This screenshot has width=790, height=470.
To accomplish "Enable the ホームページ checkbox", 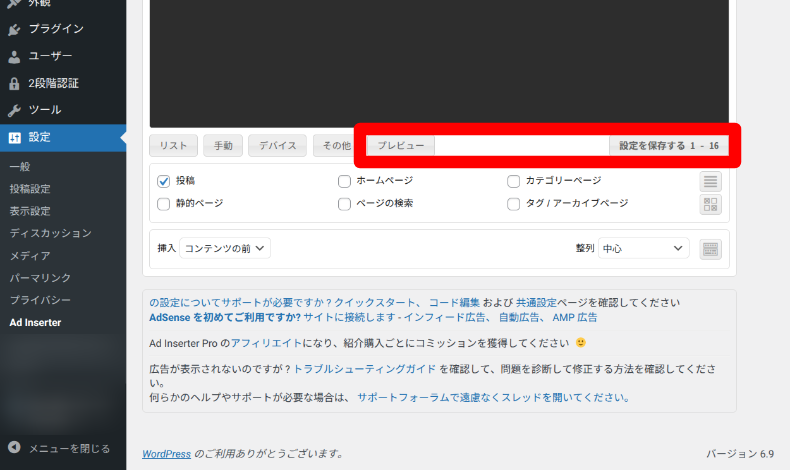I will point(344,181).
